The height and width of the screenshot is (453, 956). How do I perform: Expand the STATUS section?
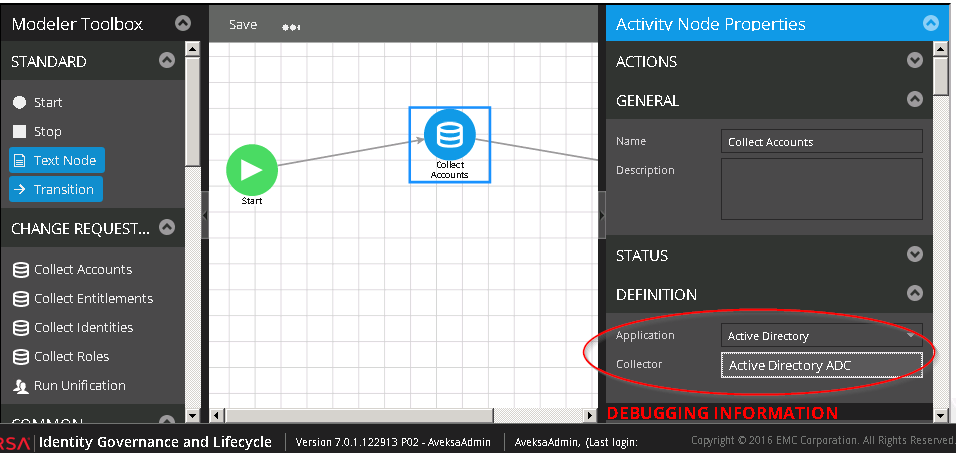click(x=915, y=254)
